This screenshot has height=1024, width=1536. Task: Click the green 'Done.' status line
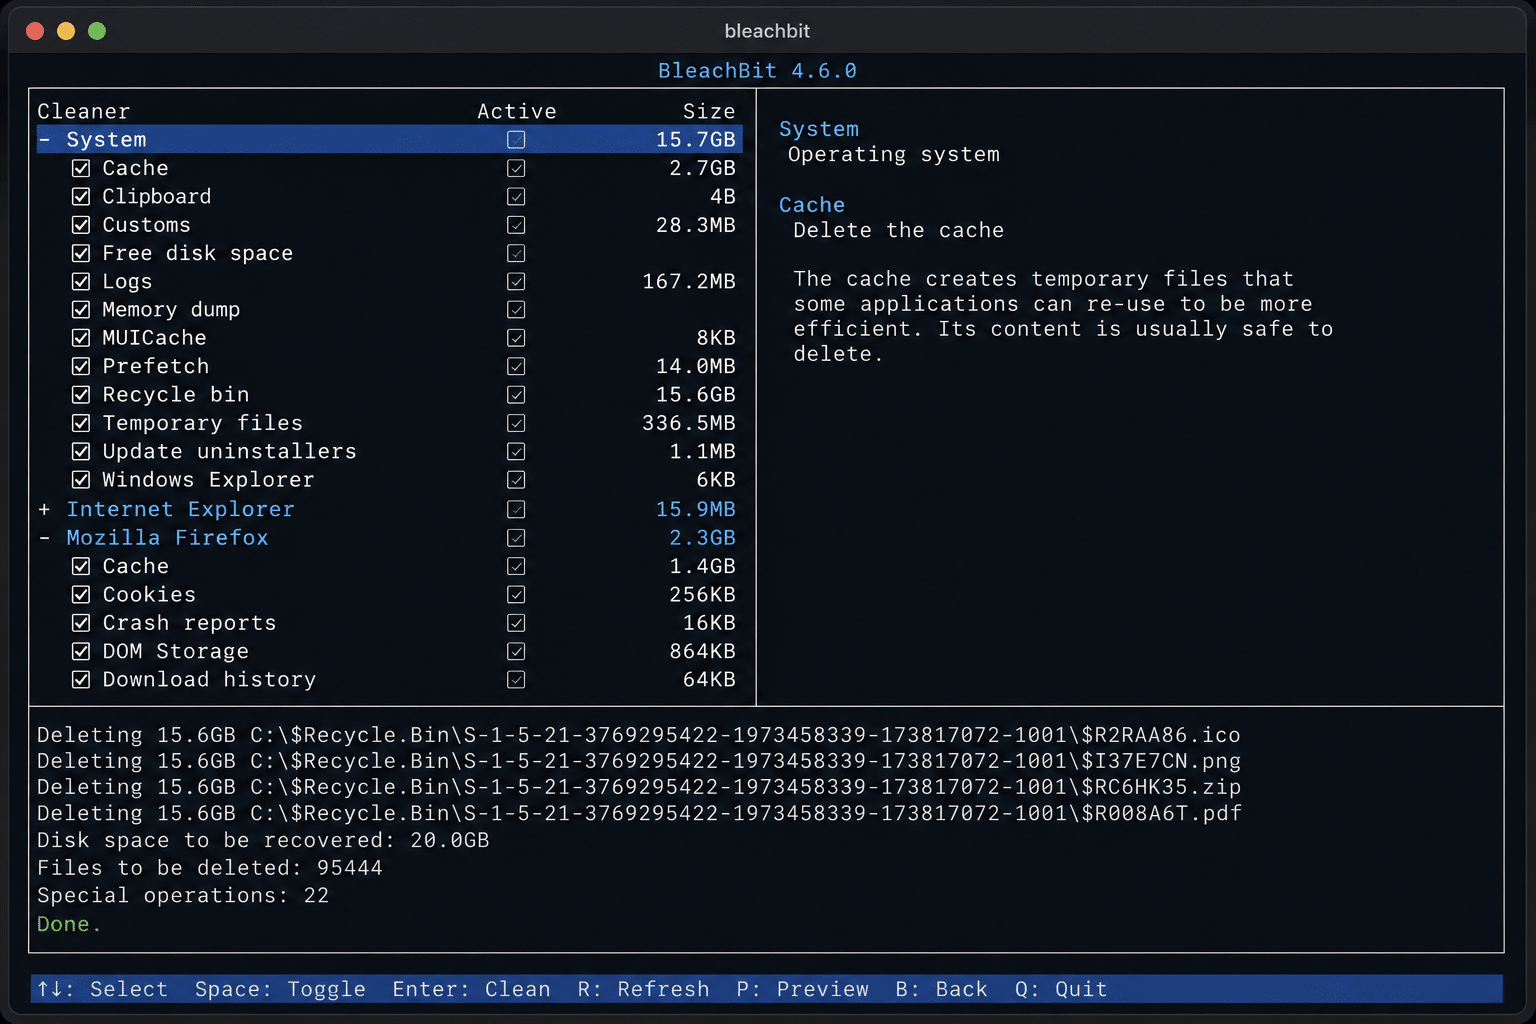pyautogui.click(x=69, y=924)
